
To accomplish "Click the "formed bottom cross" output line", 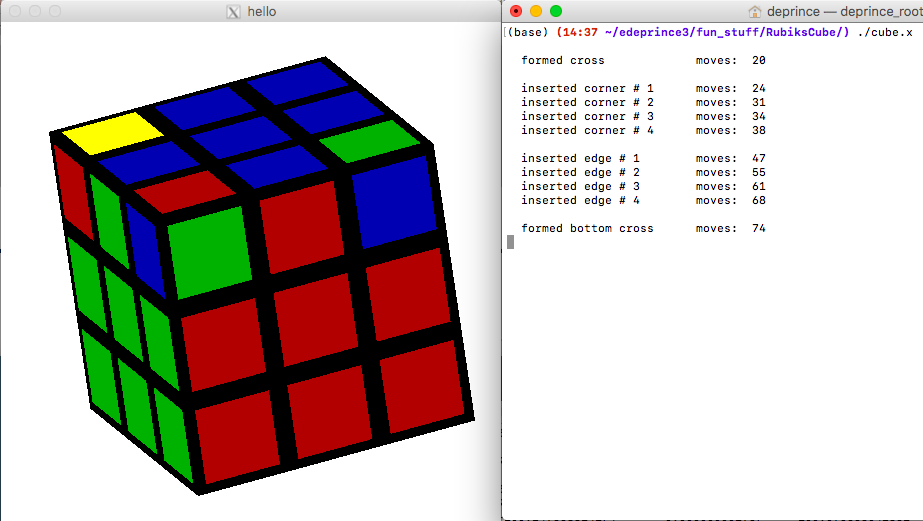I will [587, 228].
